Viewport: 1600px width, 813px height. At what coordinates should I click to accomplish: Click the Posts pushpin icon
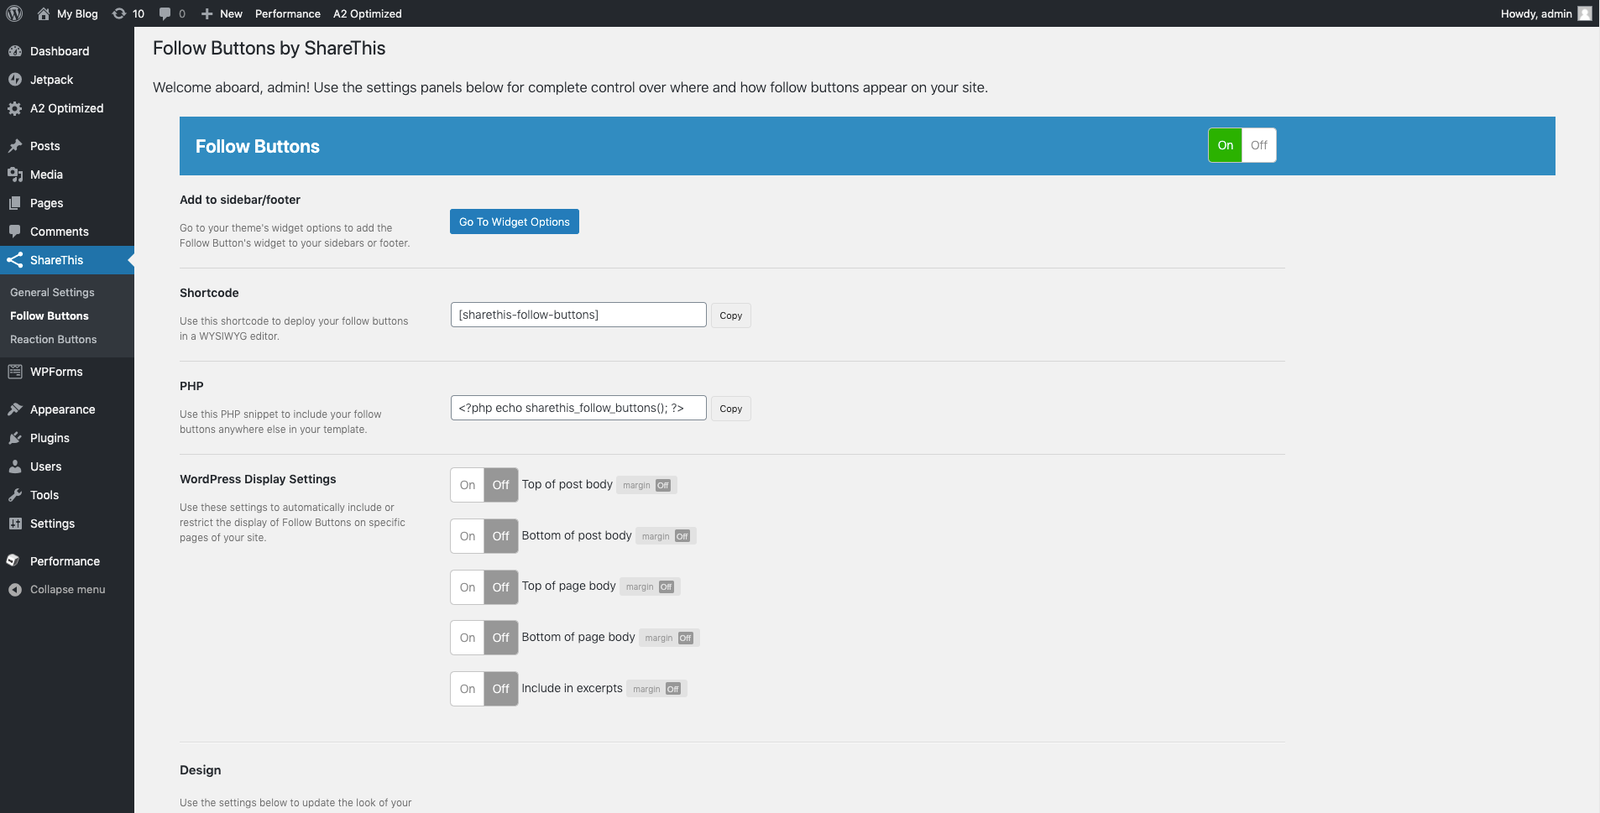[15, 146]
